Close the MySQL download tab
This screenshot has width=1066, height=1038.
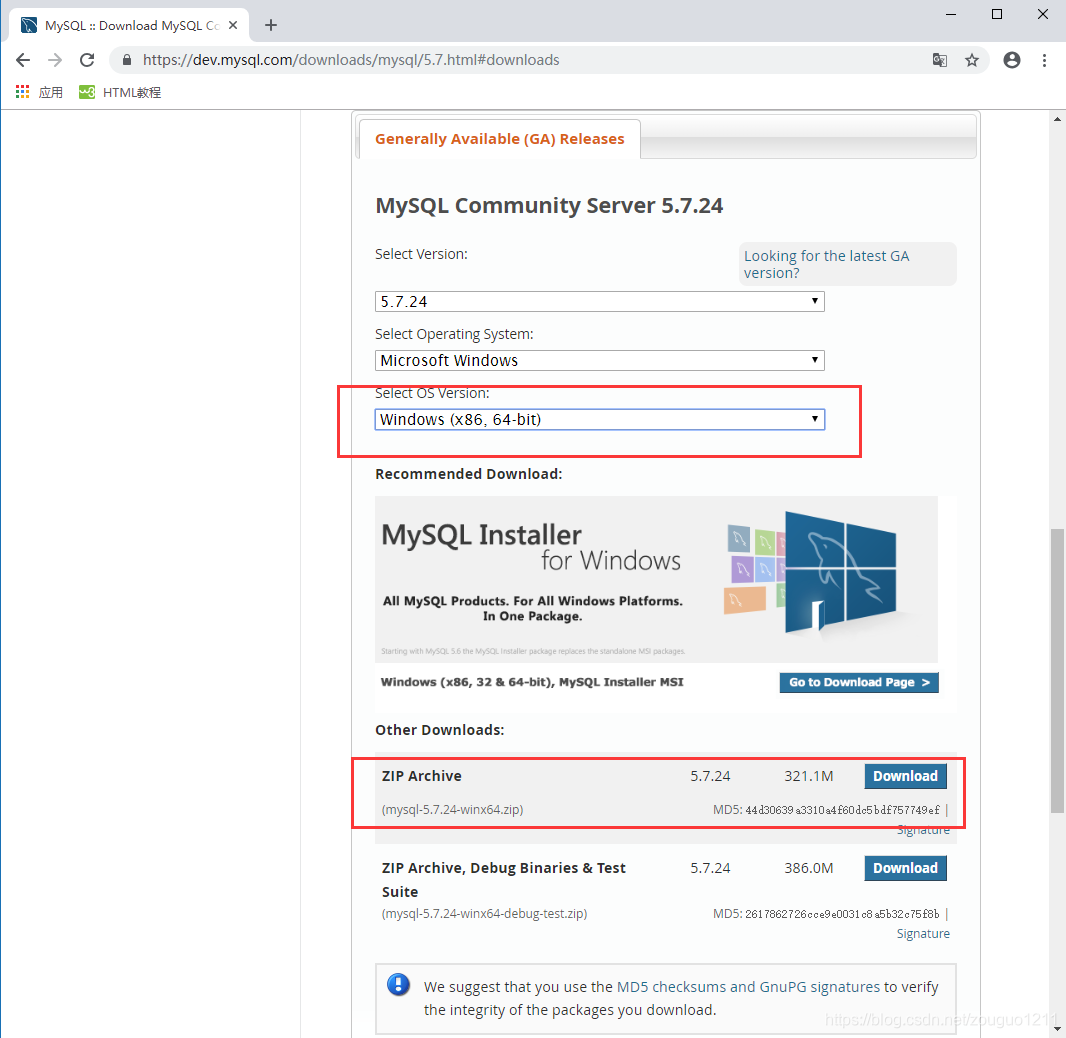233,25
